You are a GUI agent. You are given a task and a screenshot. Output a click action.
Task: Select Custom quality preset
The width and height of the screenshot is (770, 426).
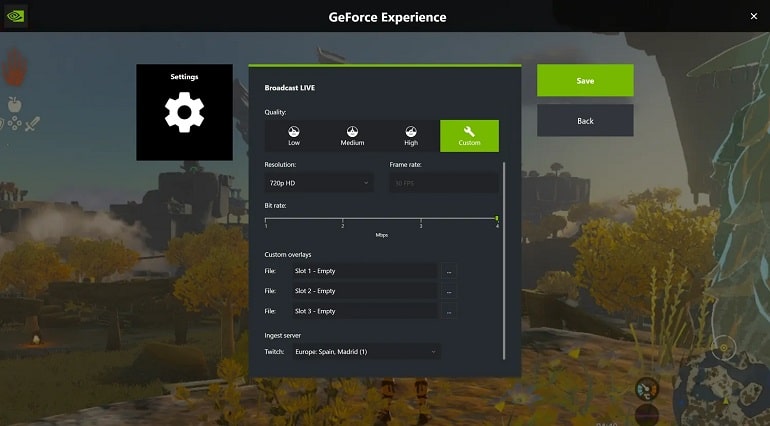coord(469,136)
